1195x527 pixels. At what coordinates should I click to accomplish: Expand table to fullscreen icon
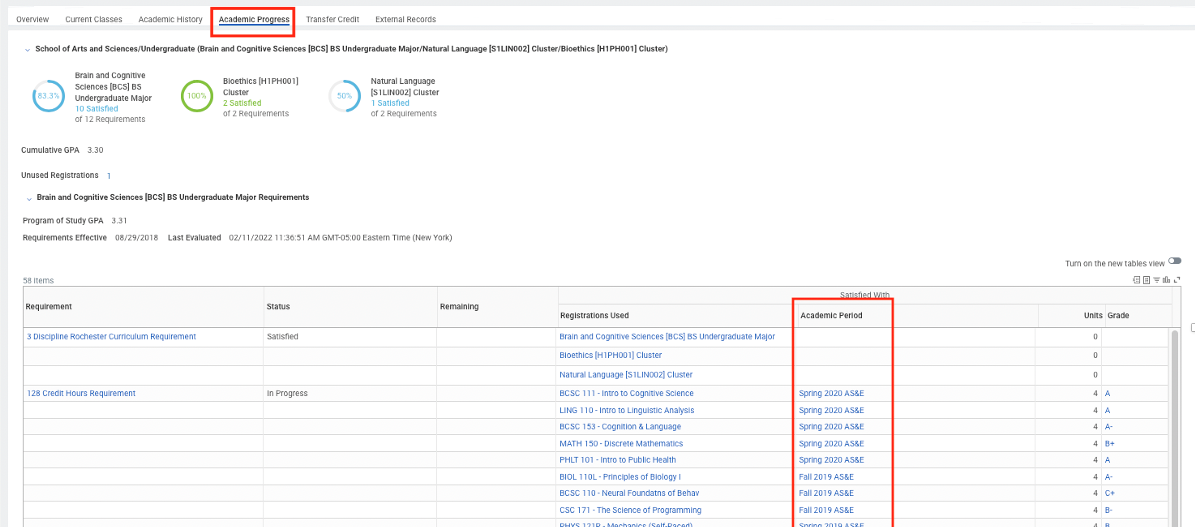pyautogui.click(x=1177, y=280)
